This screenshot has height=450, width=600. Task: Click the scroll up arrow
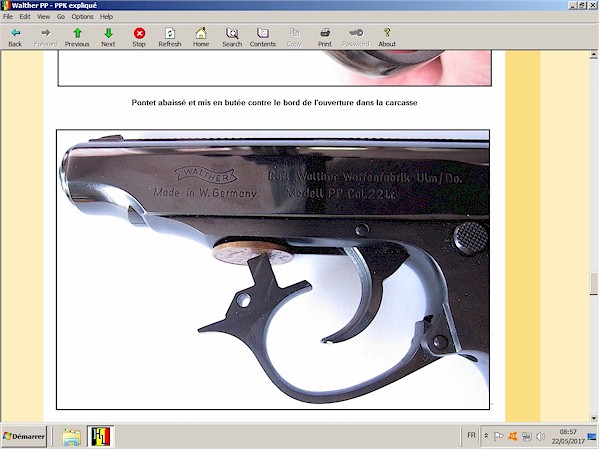point(593,55)
